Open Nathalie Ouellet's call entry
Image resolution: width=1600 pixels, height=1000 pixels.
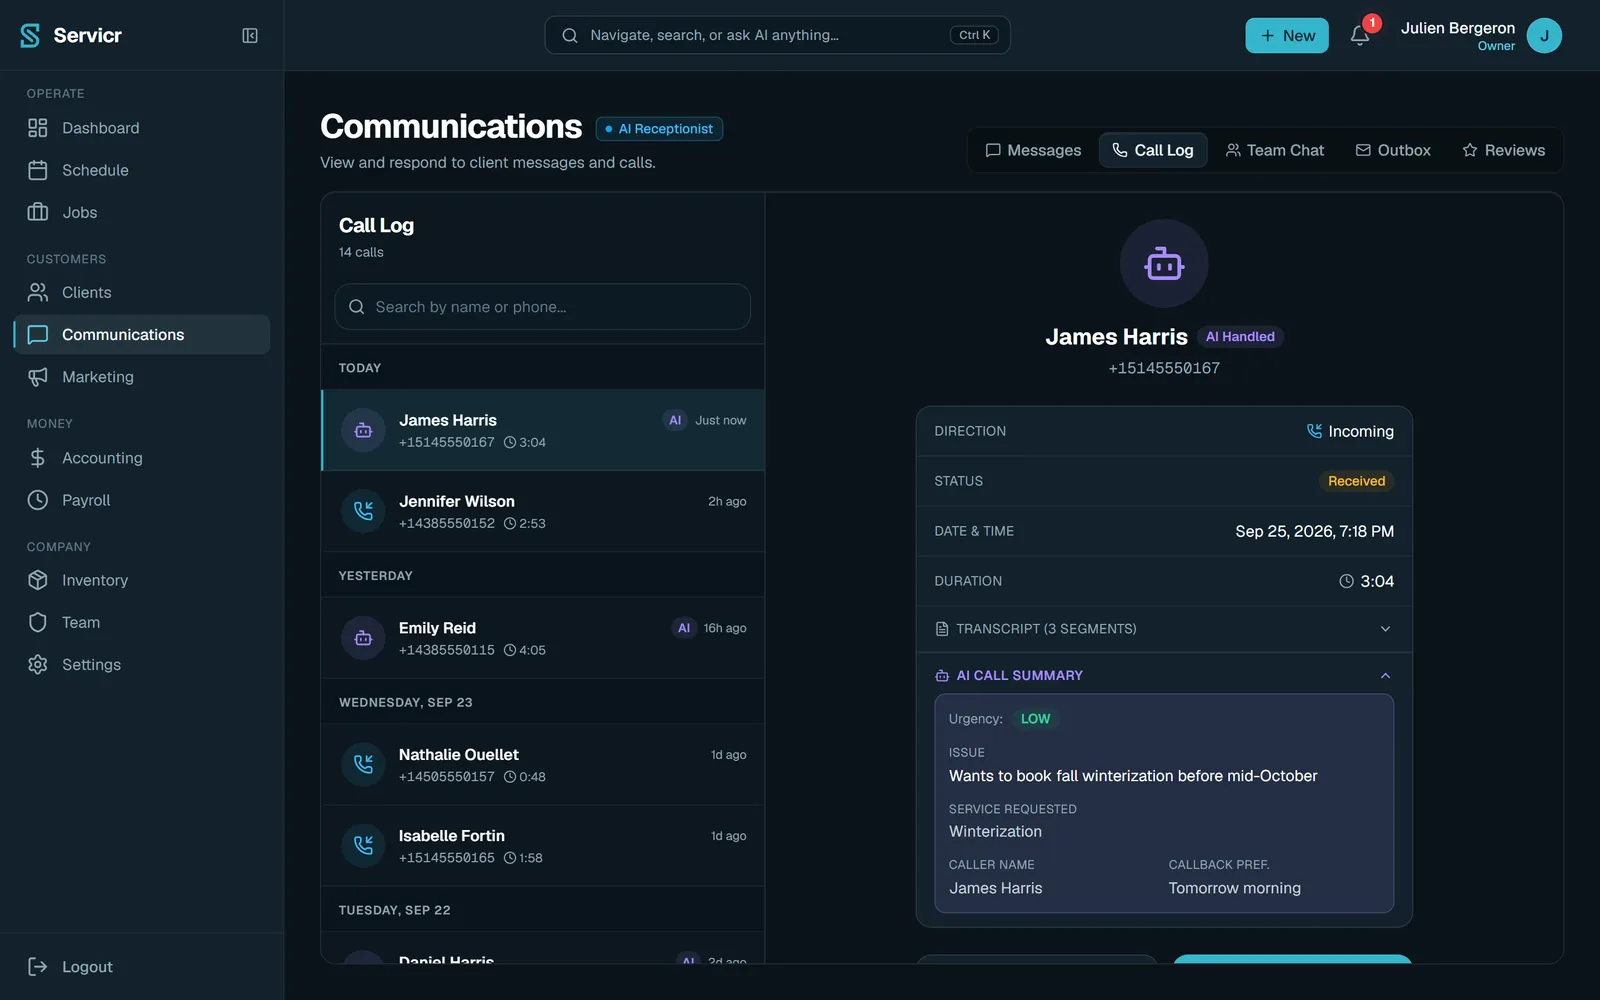pos(543,764)
